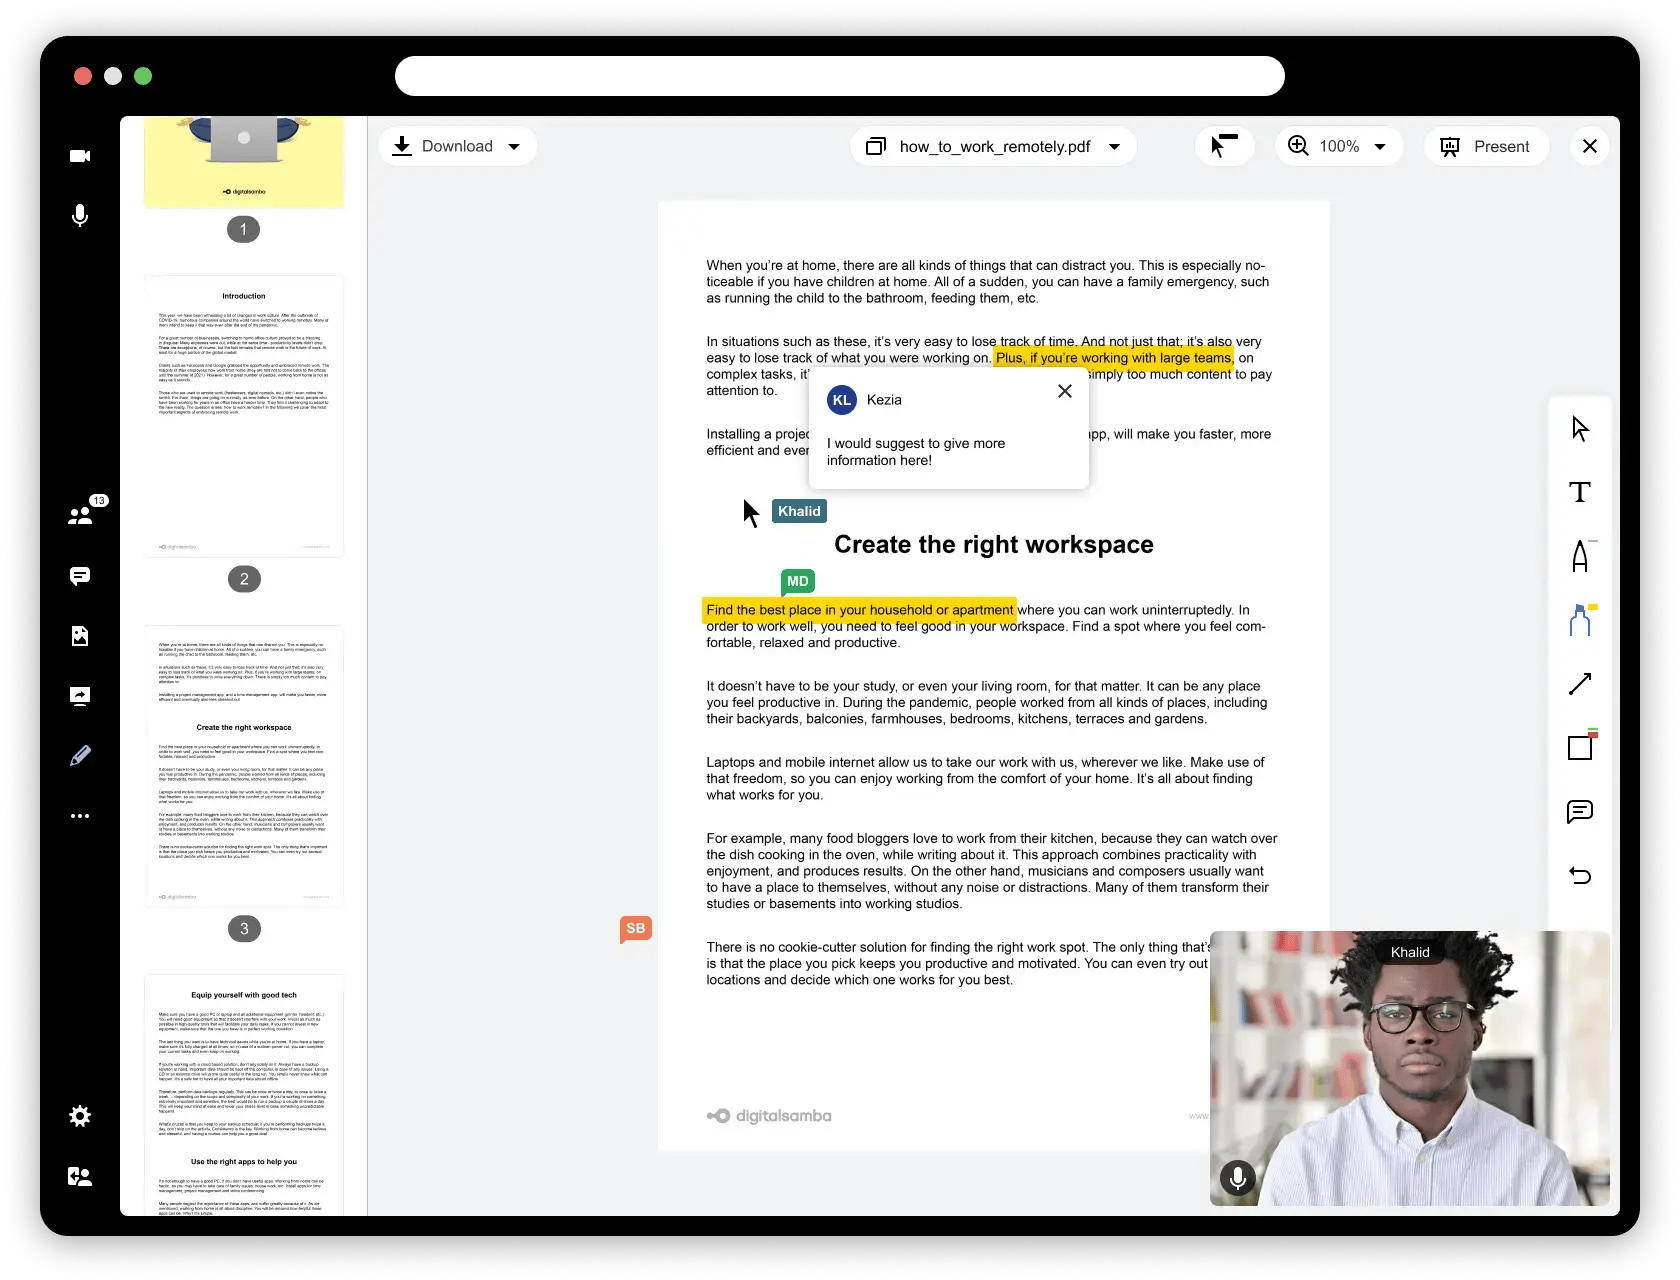
Task: Select the cursor pointer tool
Action: coord(1580,427)
